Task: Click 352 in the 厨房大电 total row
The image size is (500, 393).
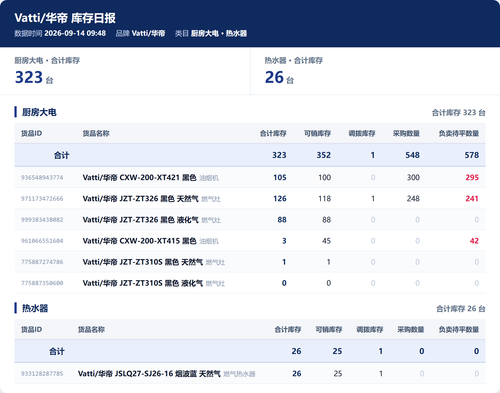Action: (x=324, y=155)
